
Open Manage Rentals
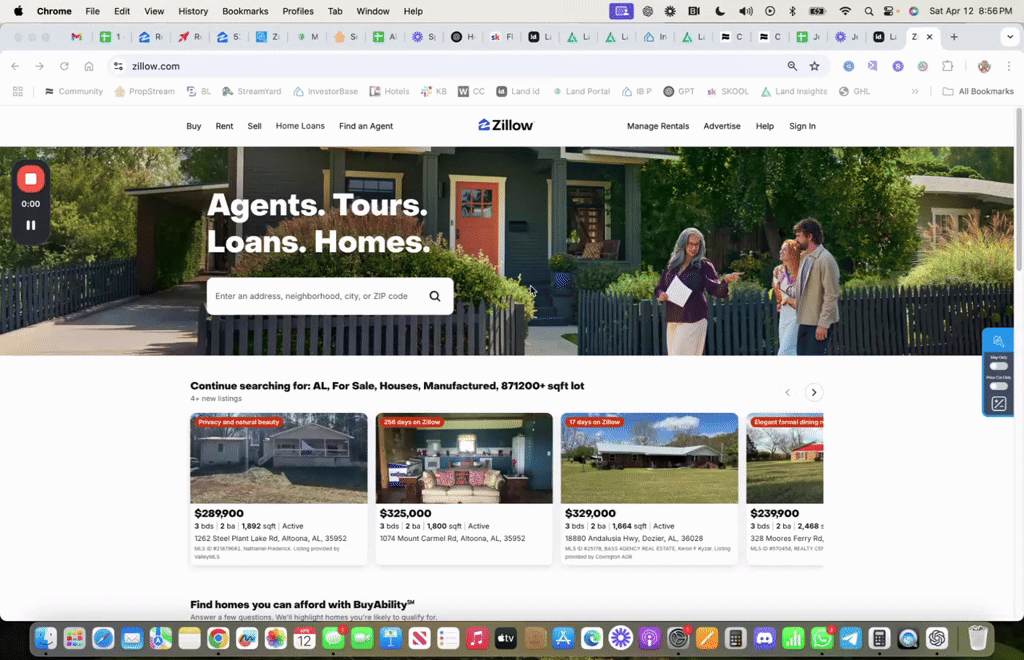point(659,126)
